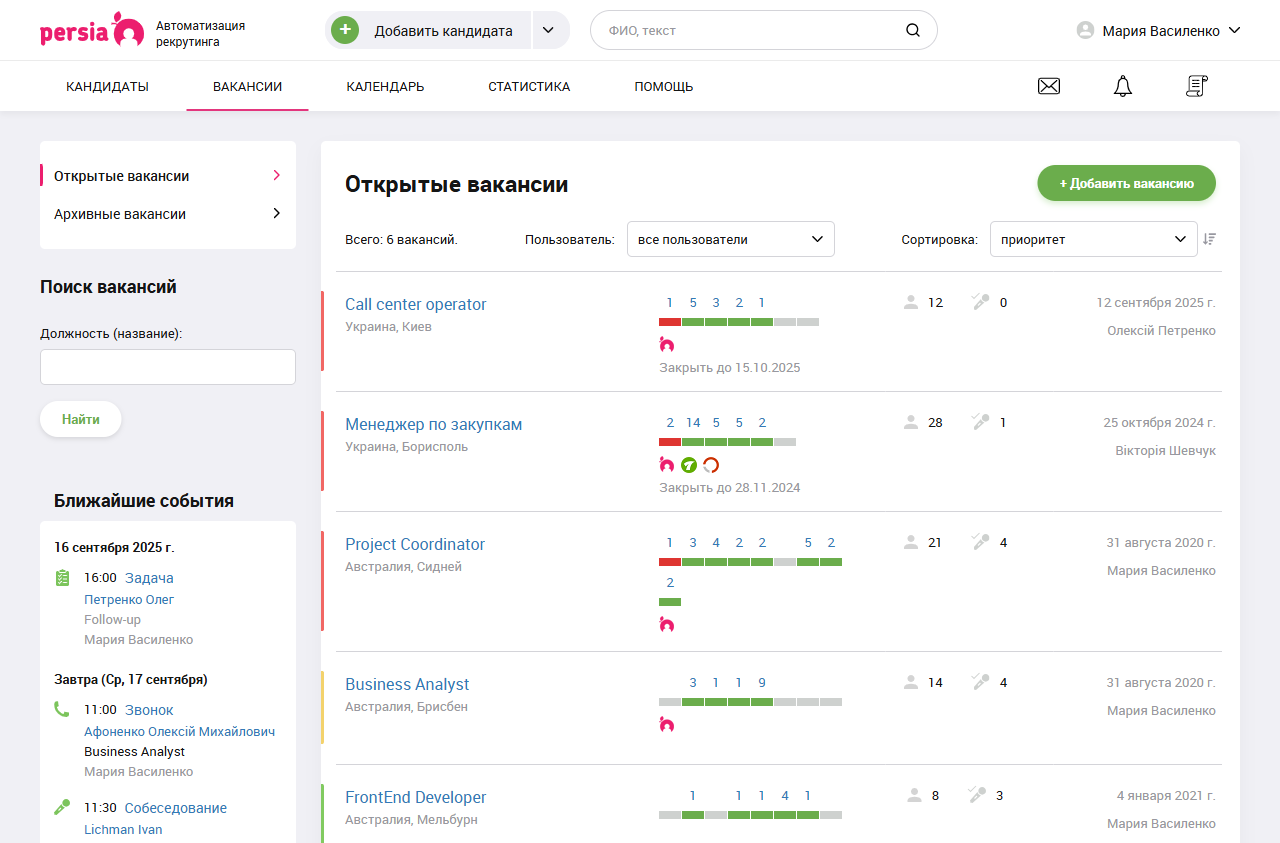This screenshot has width=1280, height=843.
Task: Switch to the КАЛЕНДАРЬ tab
Action: [385, 86]
